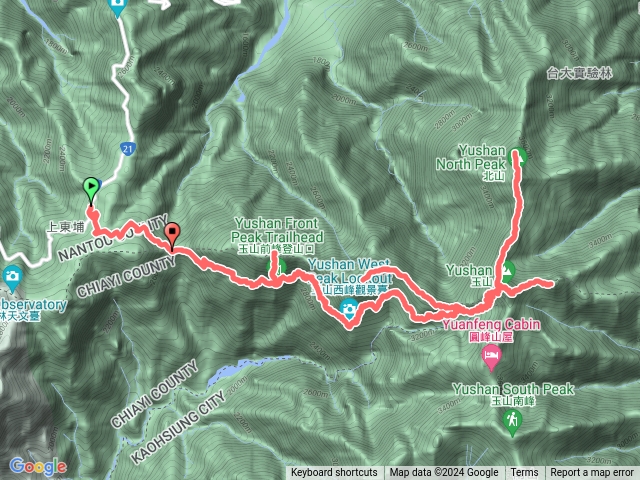The image size is (640, 480).
Task: Click the observatory camera icon at left edge
Action: (12, 278)
